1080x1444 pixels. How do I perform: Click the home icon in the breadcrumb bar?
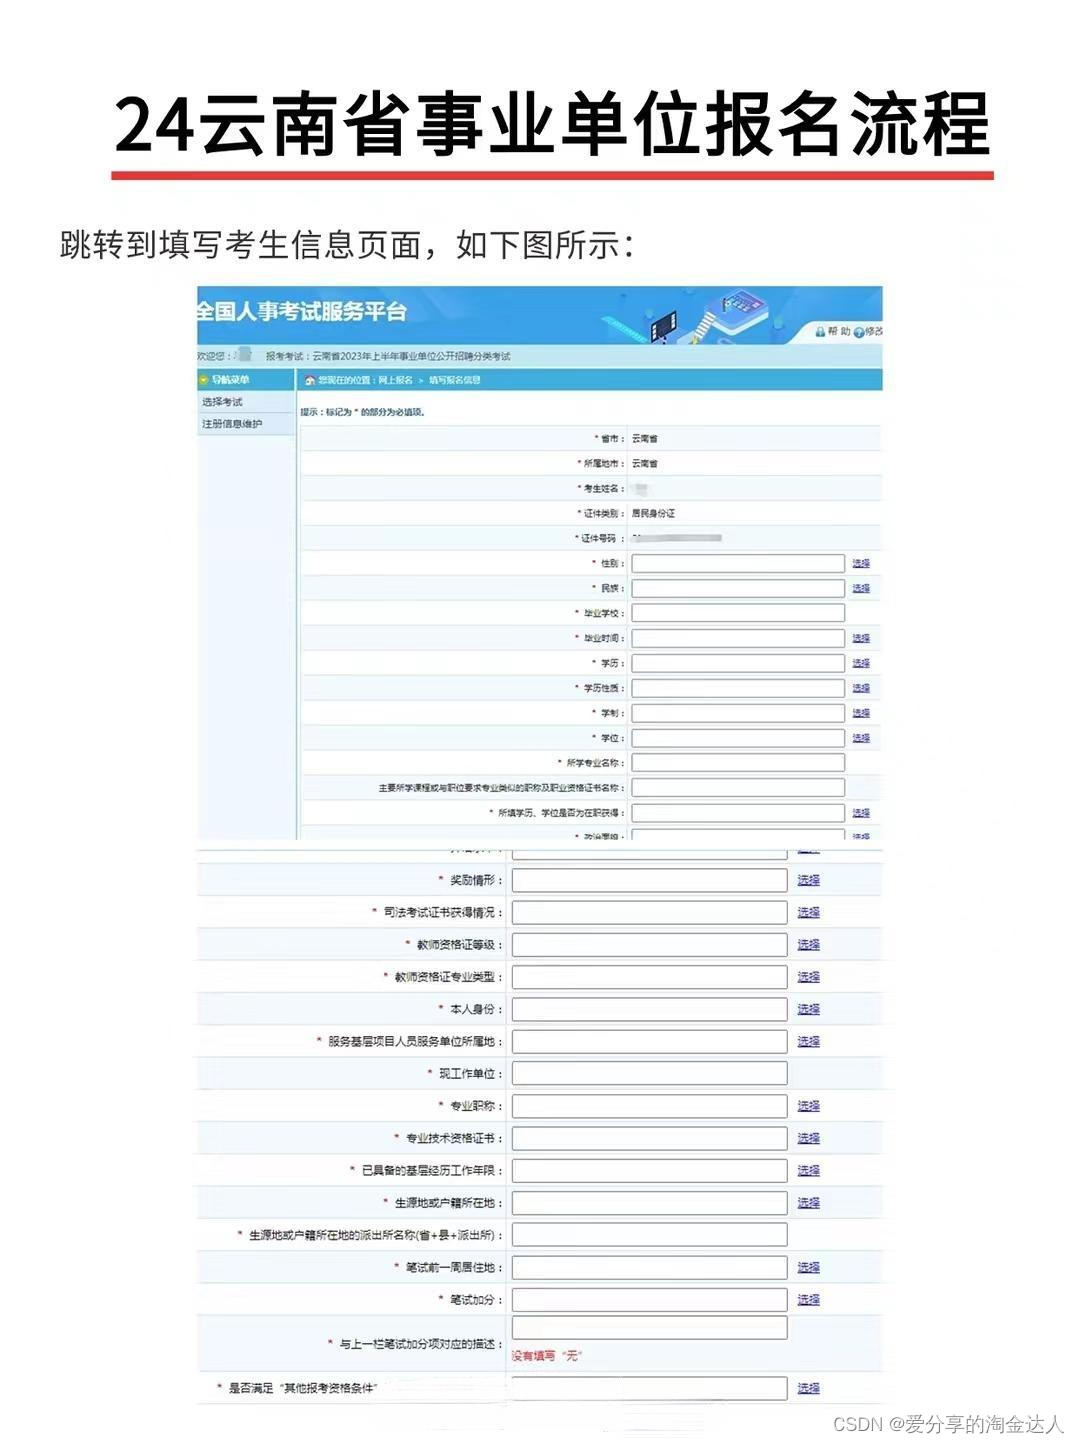[310, 381]
